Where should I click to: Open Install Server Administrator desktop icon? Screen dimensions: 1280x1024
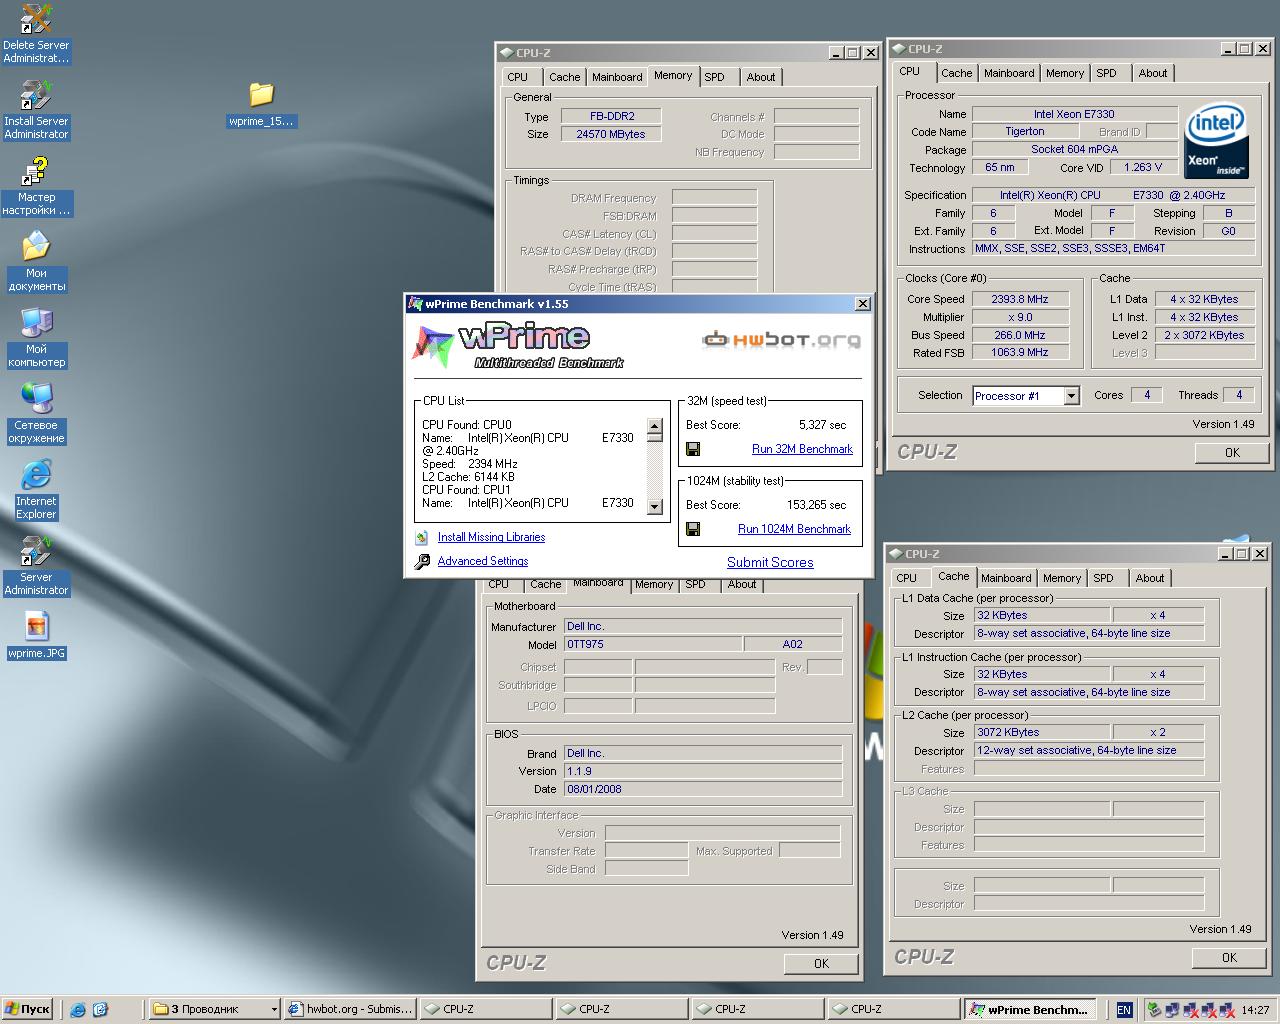pyautogui.click(x=36, y=110)
